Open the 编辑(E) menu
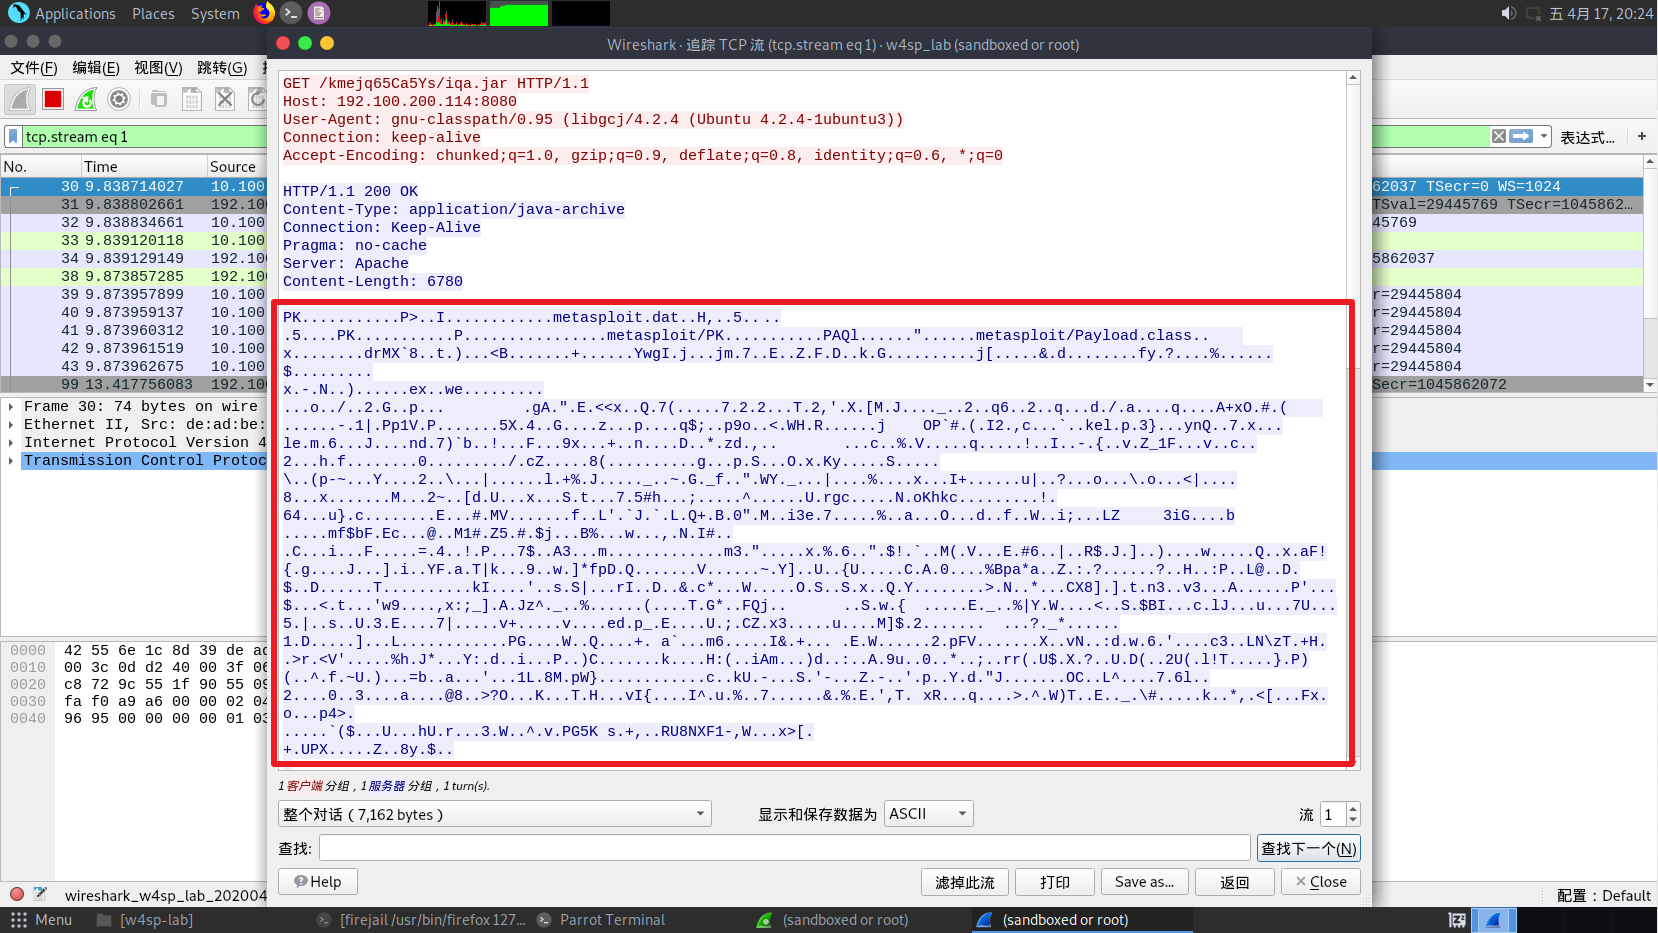The height and width of the screenshot is (933, 1658). click(96, 67)
